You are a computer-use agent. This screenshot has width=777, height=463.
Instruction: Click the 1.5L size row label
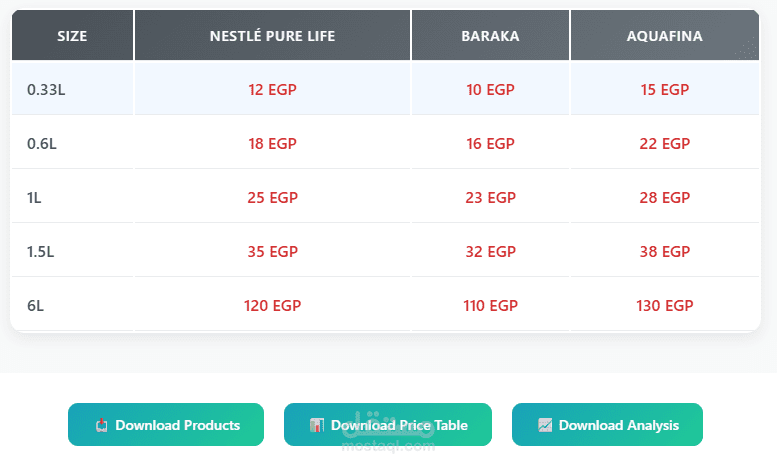(x=42, y=251)
